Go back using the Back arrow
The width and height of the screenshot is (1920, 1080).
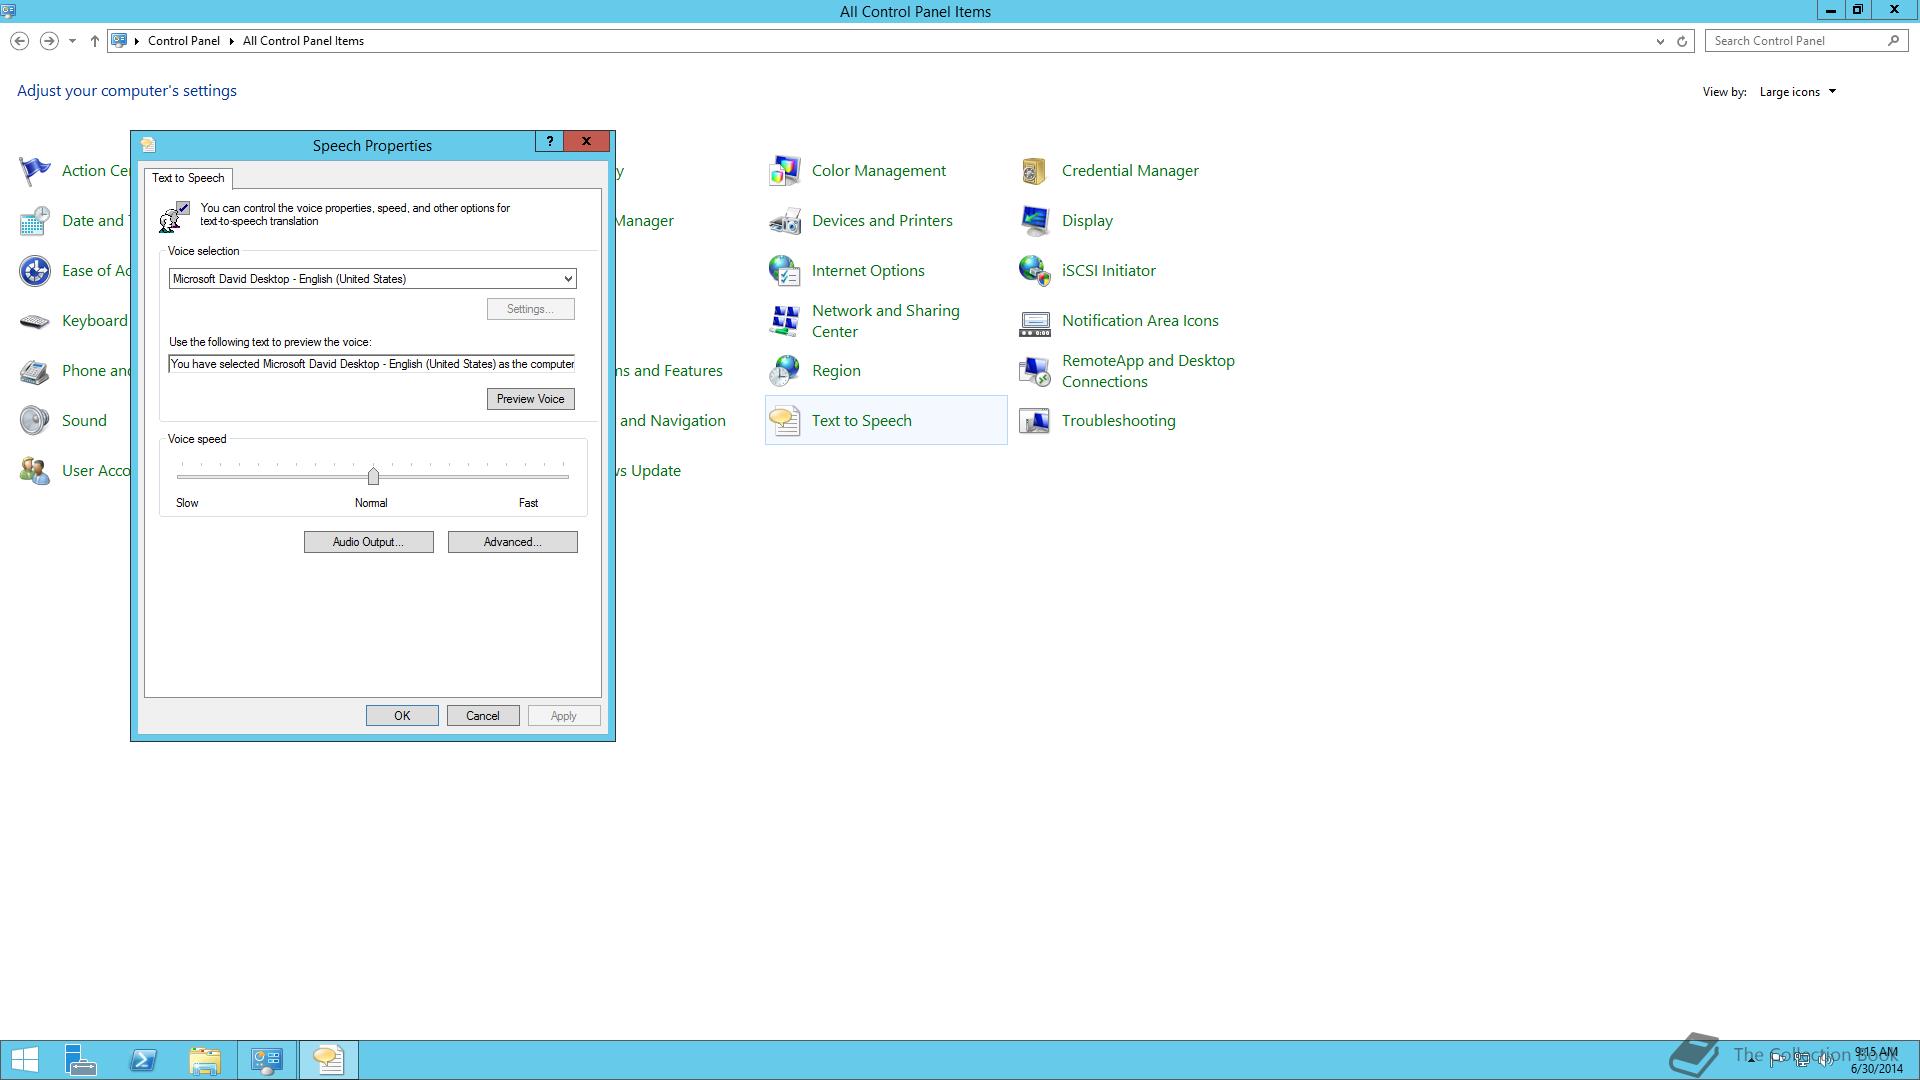[19, 41]
